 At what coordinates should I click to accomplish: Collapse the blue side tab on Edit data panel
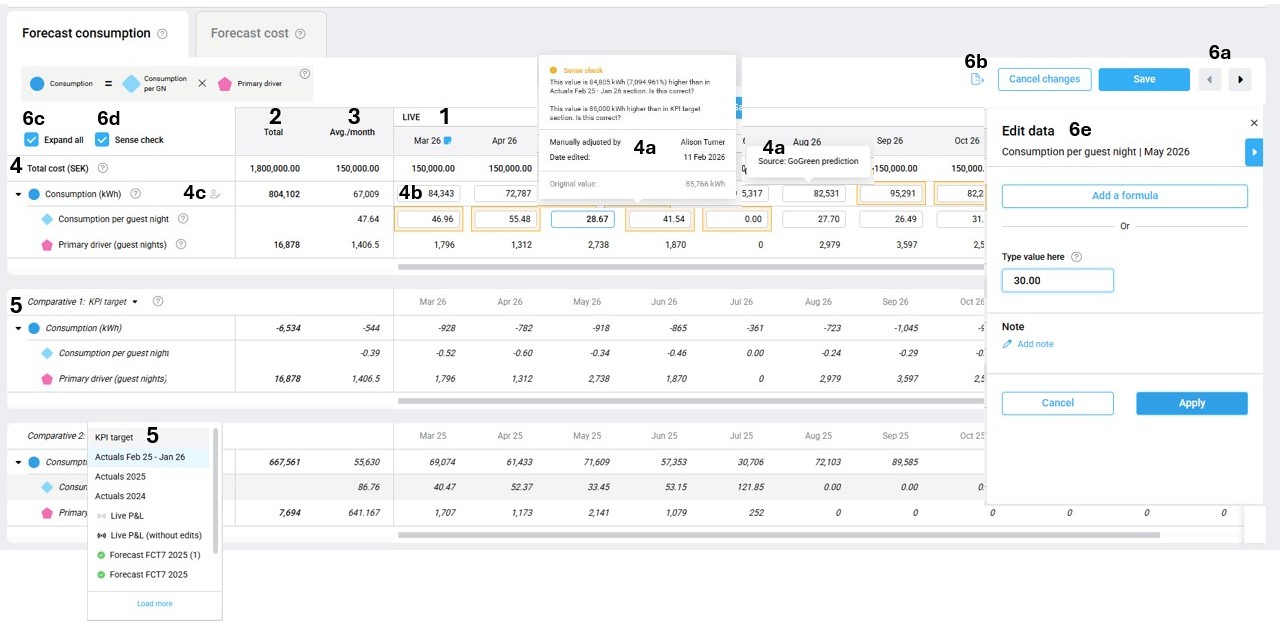pos(1255,152)
